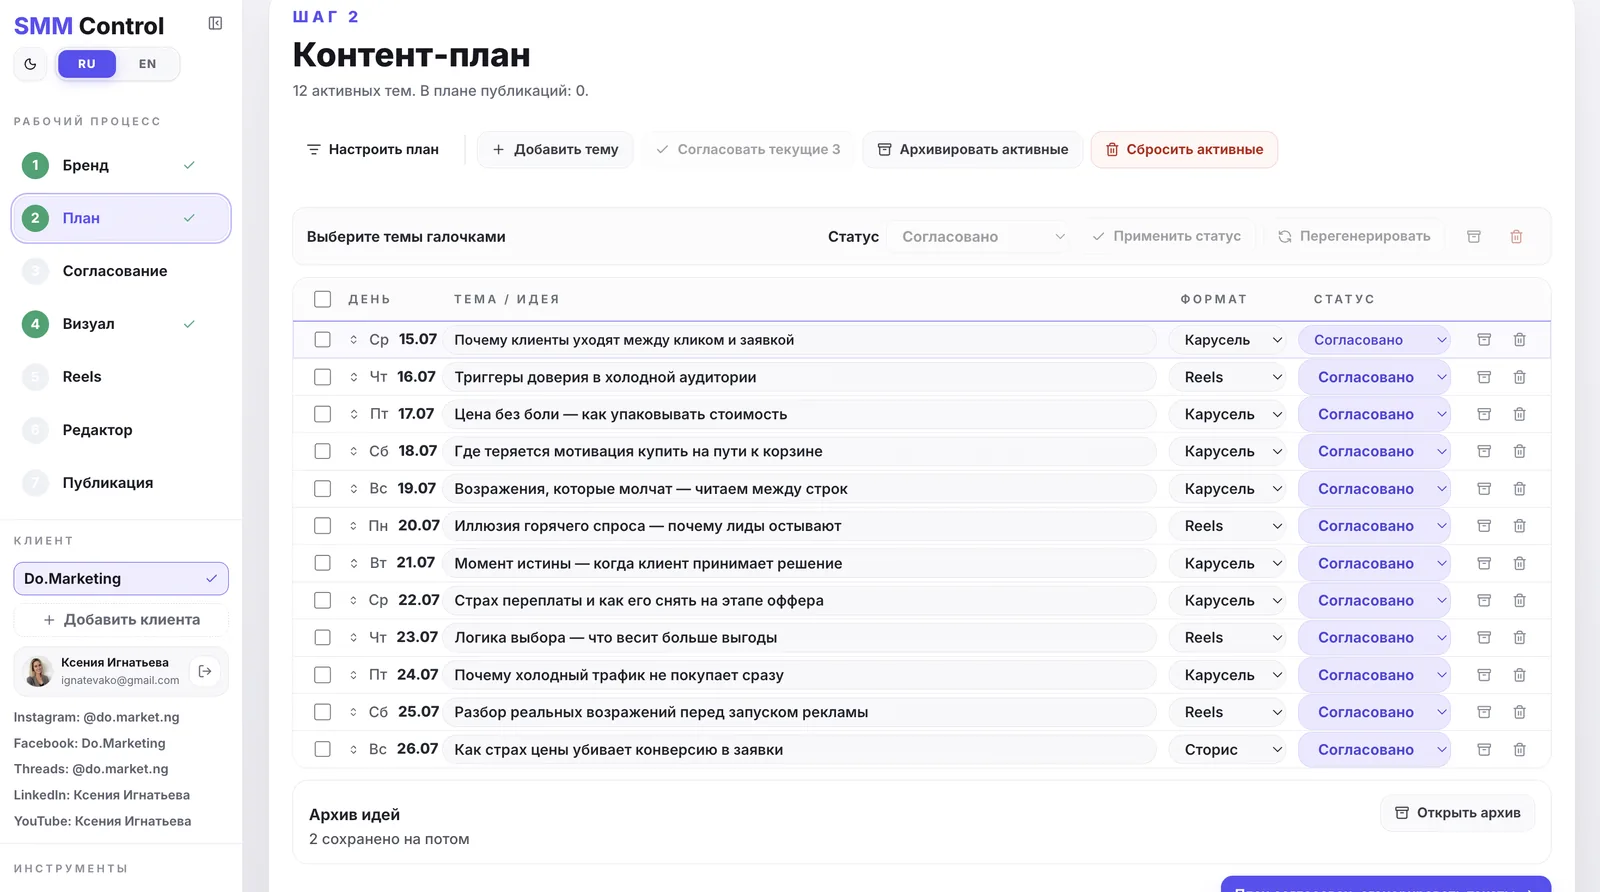The image size is (1600, 892).
Task: Switch language to RU
Action: point(87,64)
